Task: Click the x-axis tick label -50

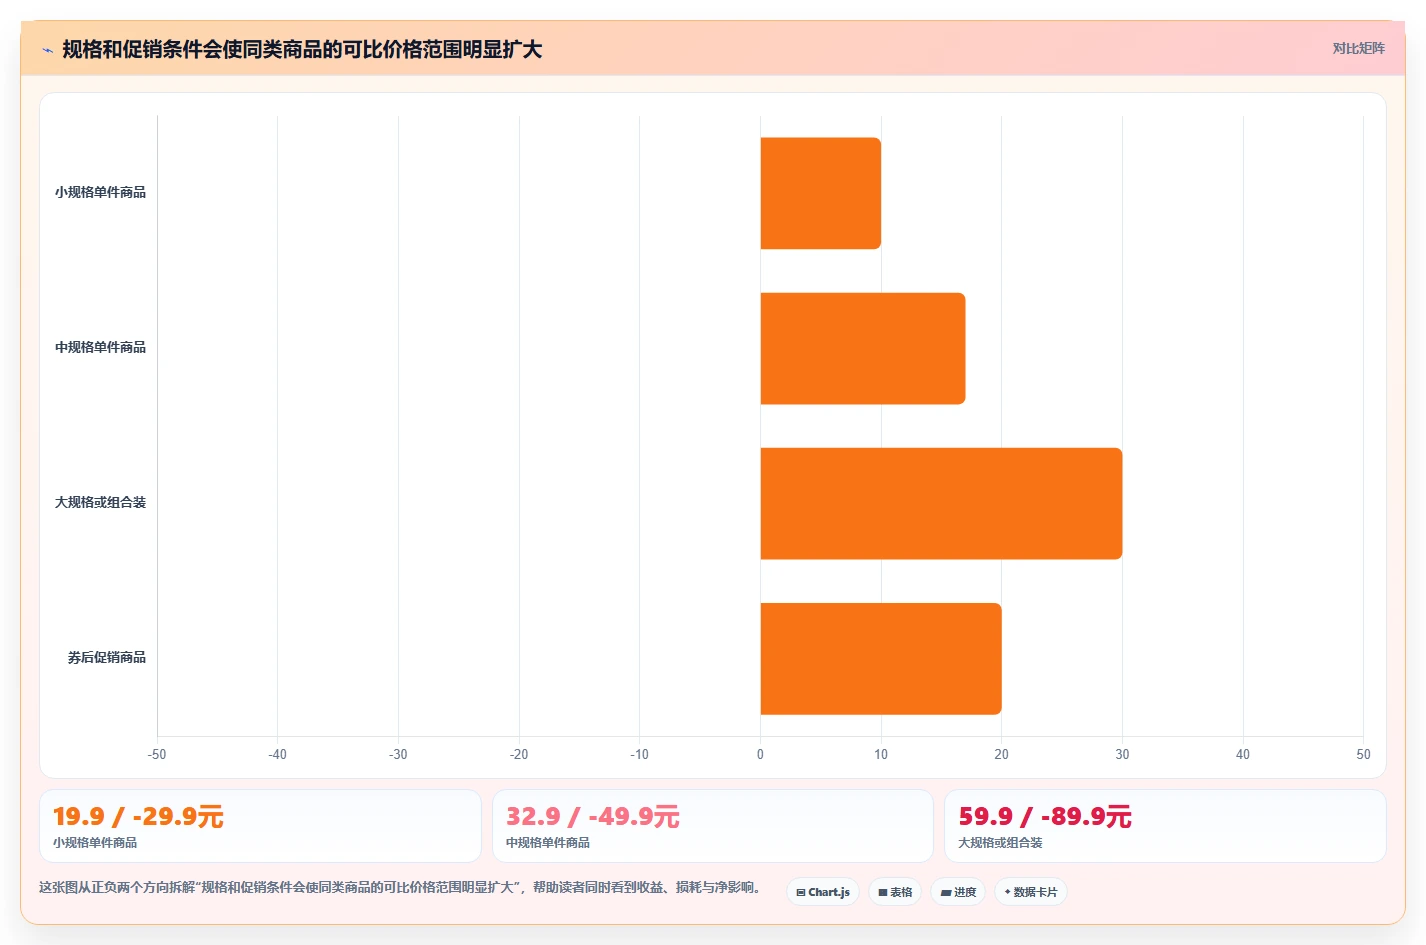Action: (157, 754)
